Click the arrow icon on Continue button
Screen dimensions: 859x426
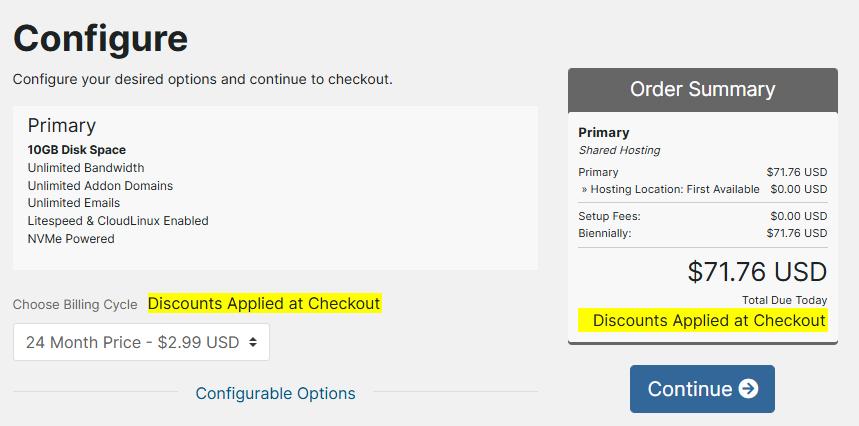coord(748,389)
